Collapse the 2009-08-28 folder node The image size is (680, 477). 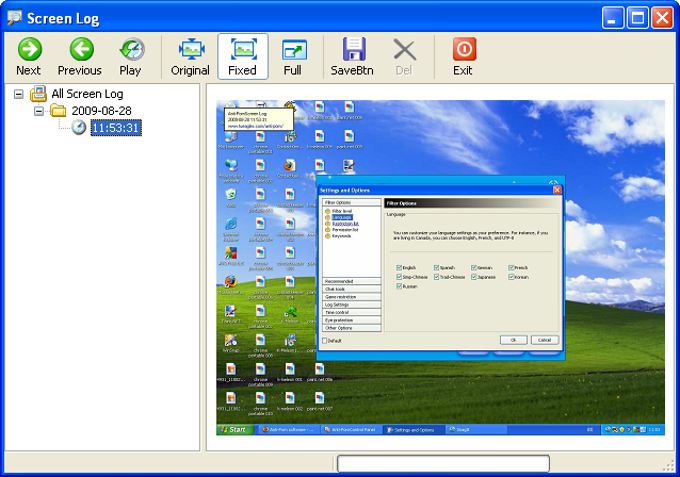click(x=39, y=111)
